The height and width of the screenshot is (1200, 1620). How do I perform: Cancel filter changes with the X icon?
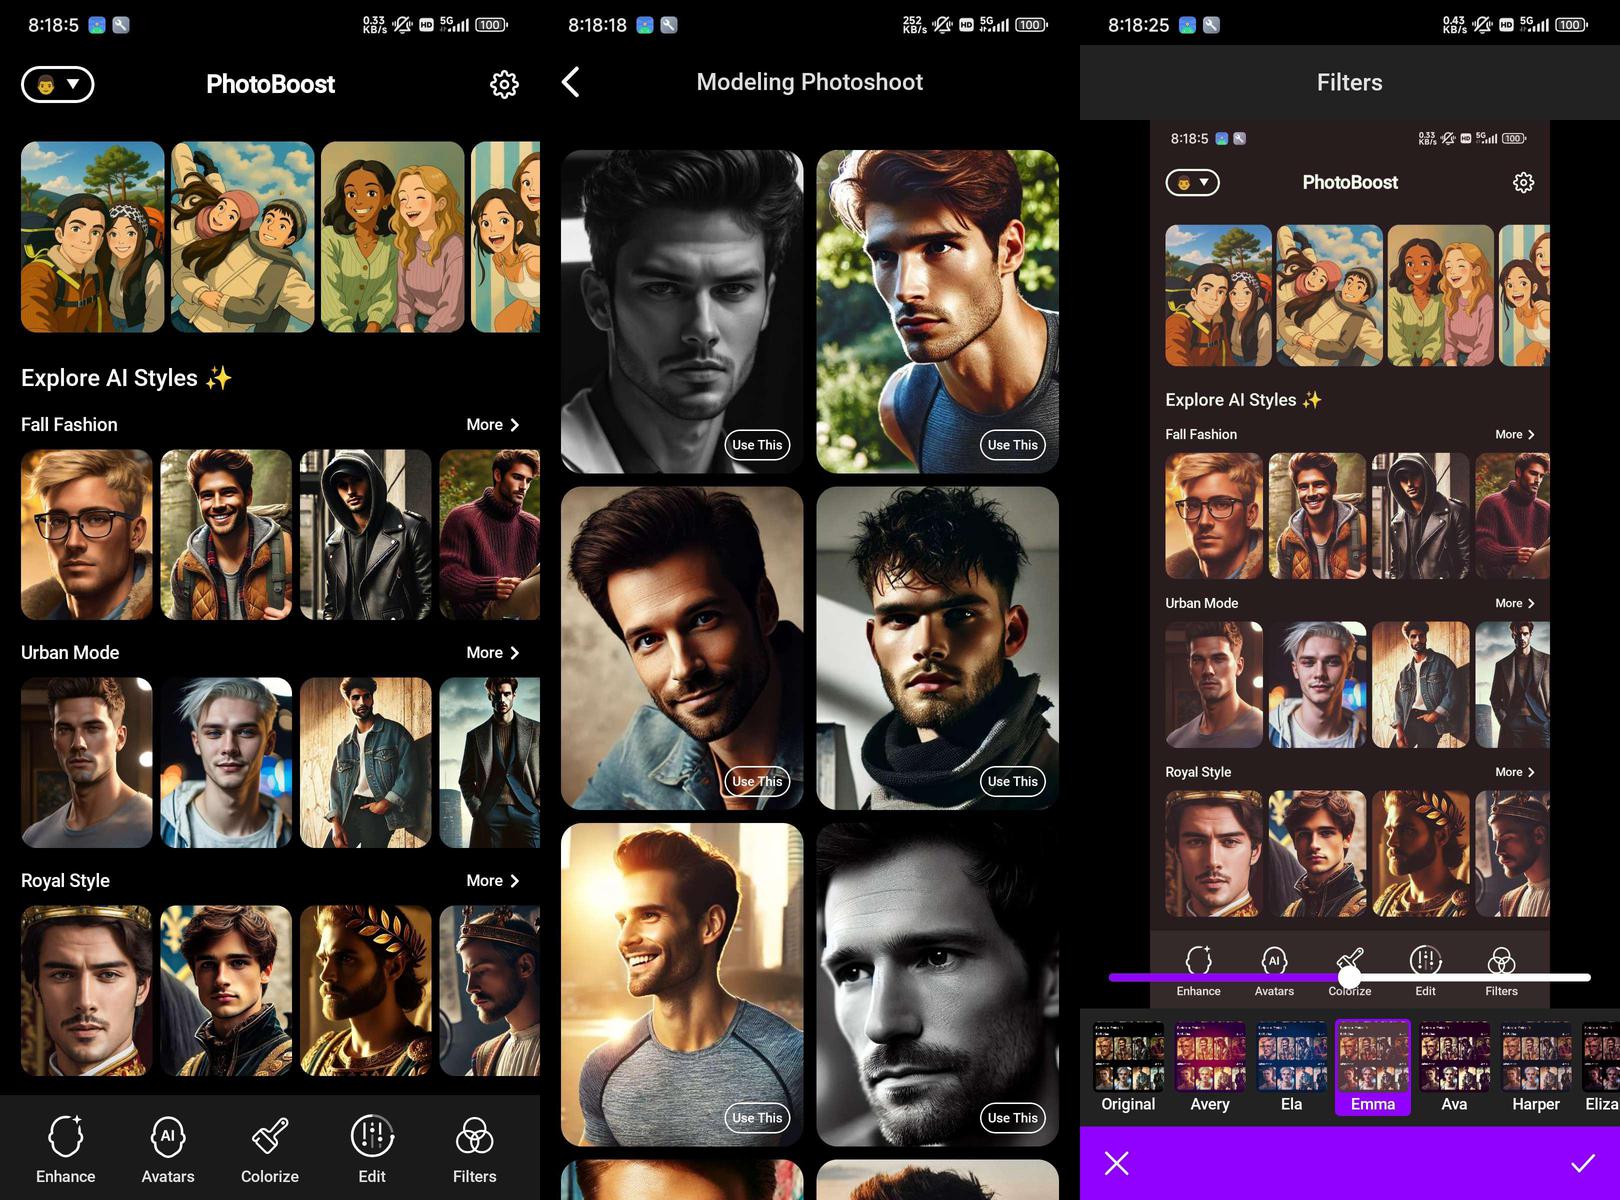1116,1163
